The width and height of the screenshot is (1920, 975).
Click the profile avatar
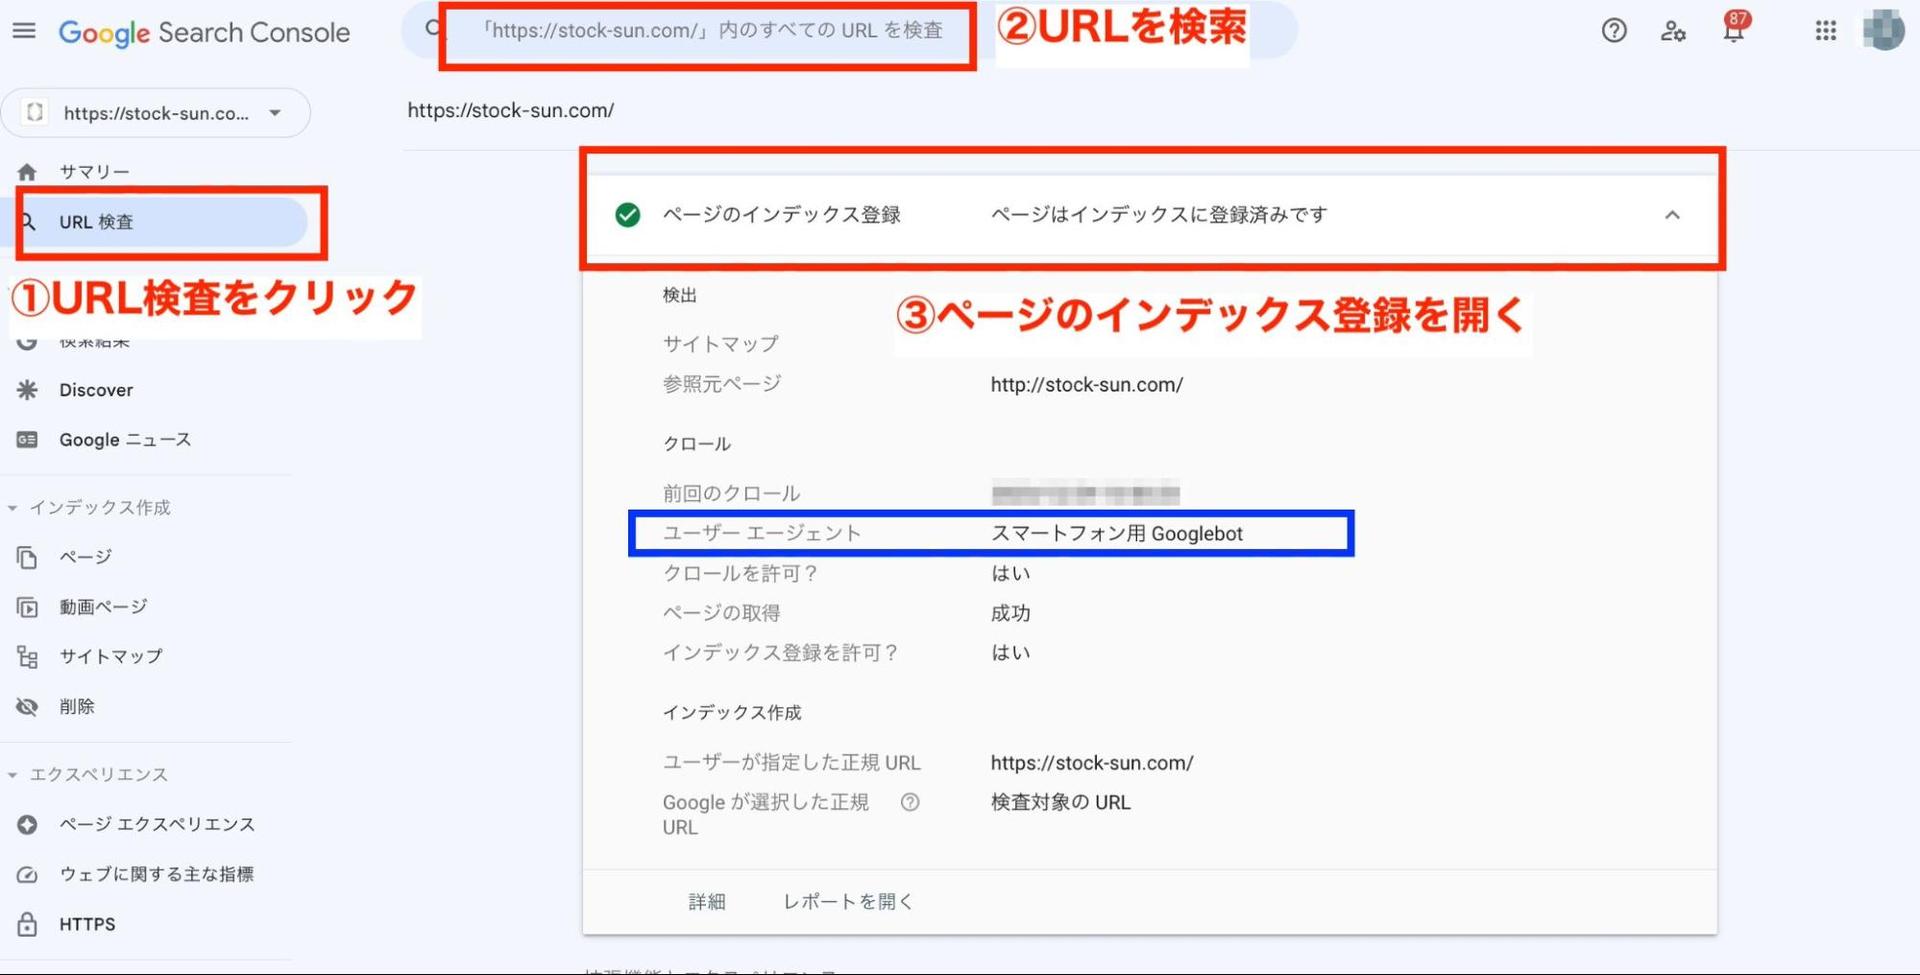pos(1883,31)
